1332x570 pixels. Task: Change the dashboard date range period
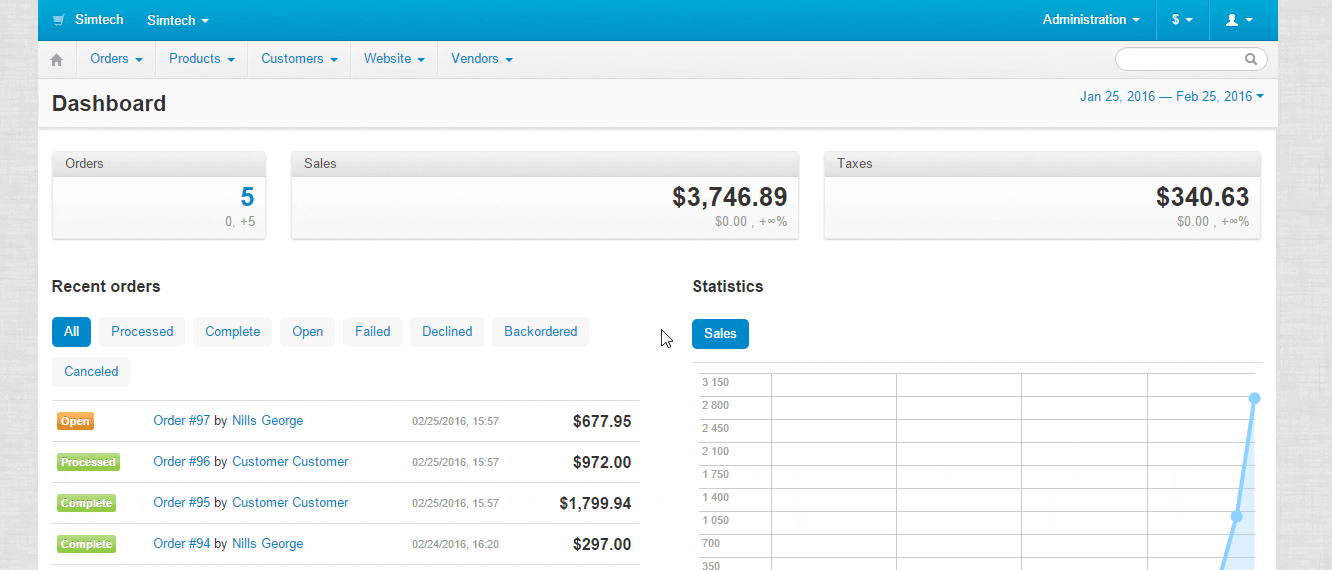1171,97
